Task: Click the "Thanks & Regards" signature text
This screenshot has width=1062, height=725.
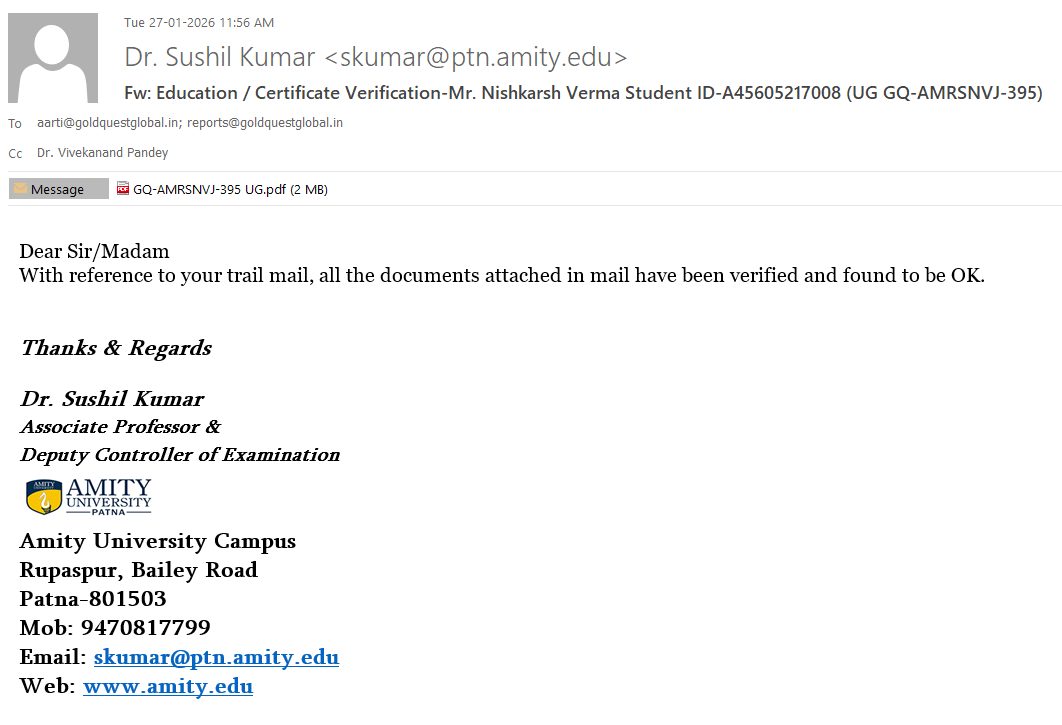Action: (116, 348)
